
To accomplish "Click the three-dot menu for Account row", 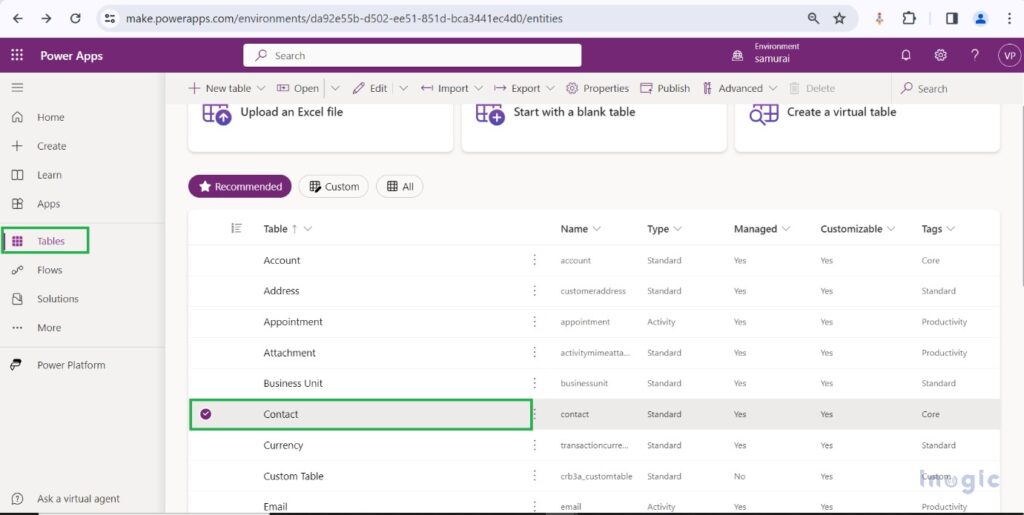I will pyautogui.click(x=535, y=260).
